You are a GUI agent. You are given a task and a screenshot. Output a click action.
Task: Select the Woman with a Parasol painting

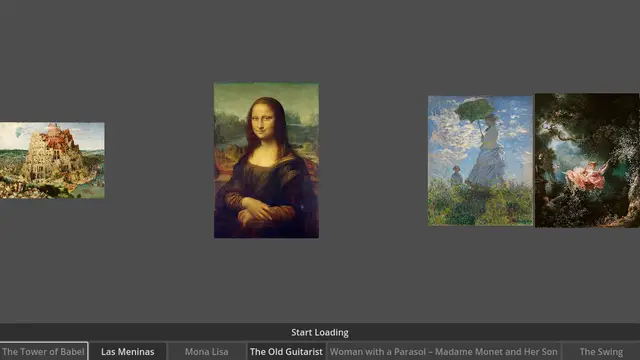coord(480,161)
